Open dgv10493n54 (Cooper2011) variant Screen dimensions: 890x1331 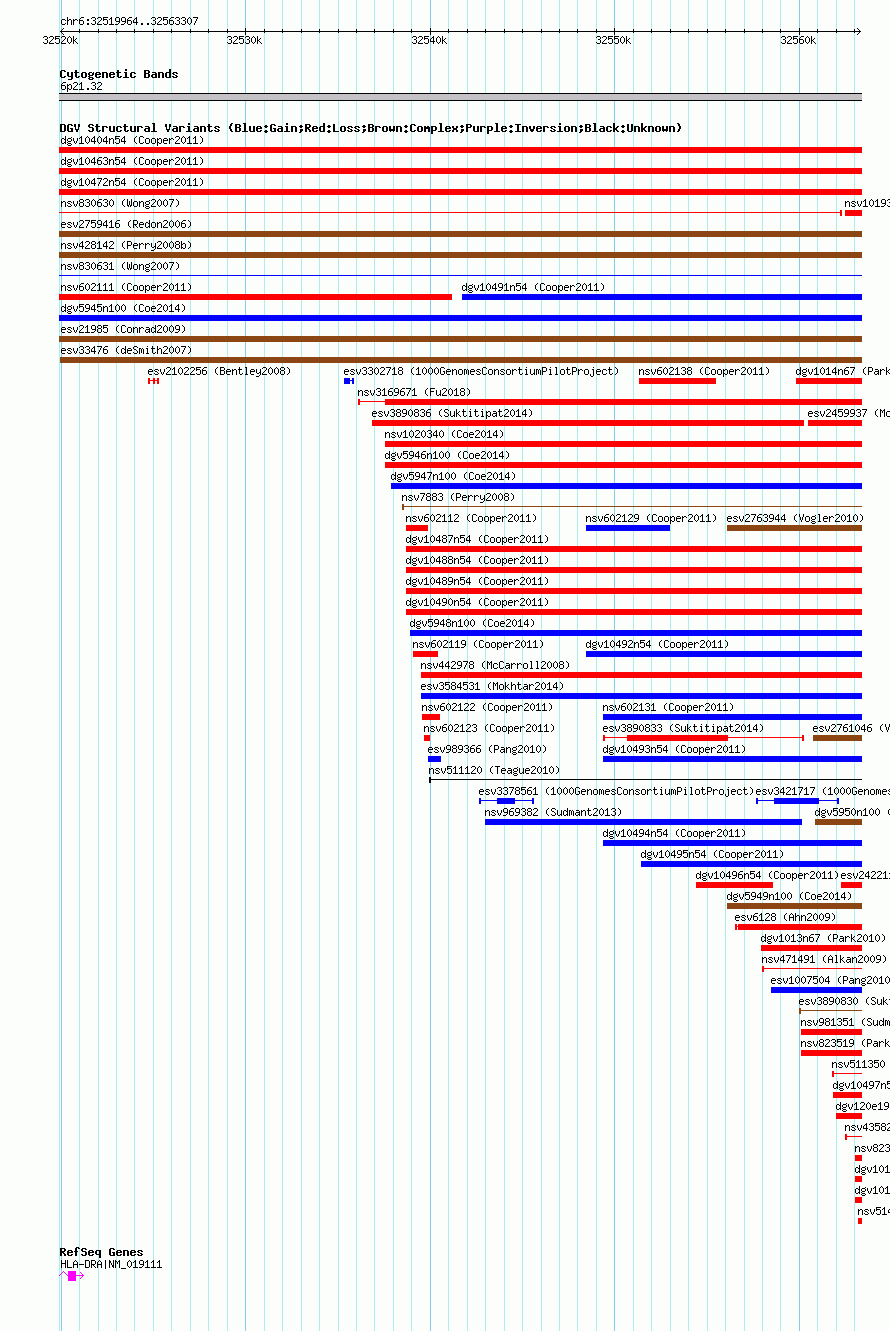[x=732, y=759]
